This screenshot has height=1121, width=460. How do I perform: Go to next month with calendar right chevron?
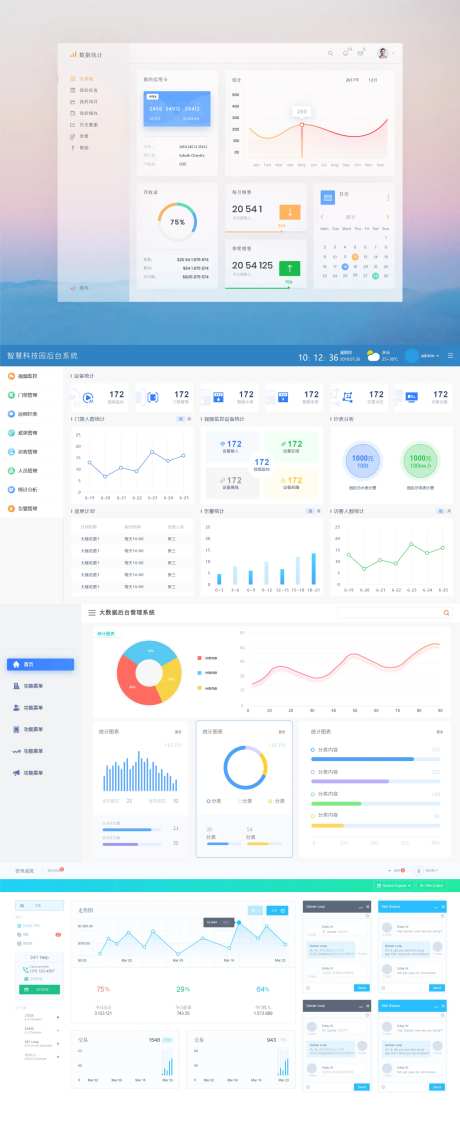[x=388, y=217]
